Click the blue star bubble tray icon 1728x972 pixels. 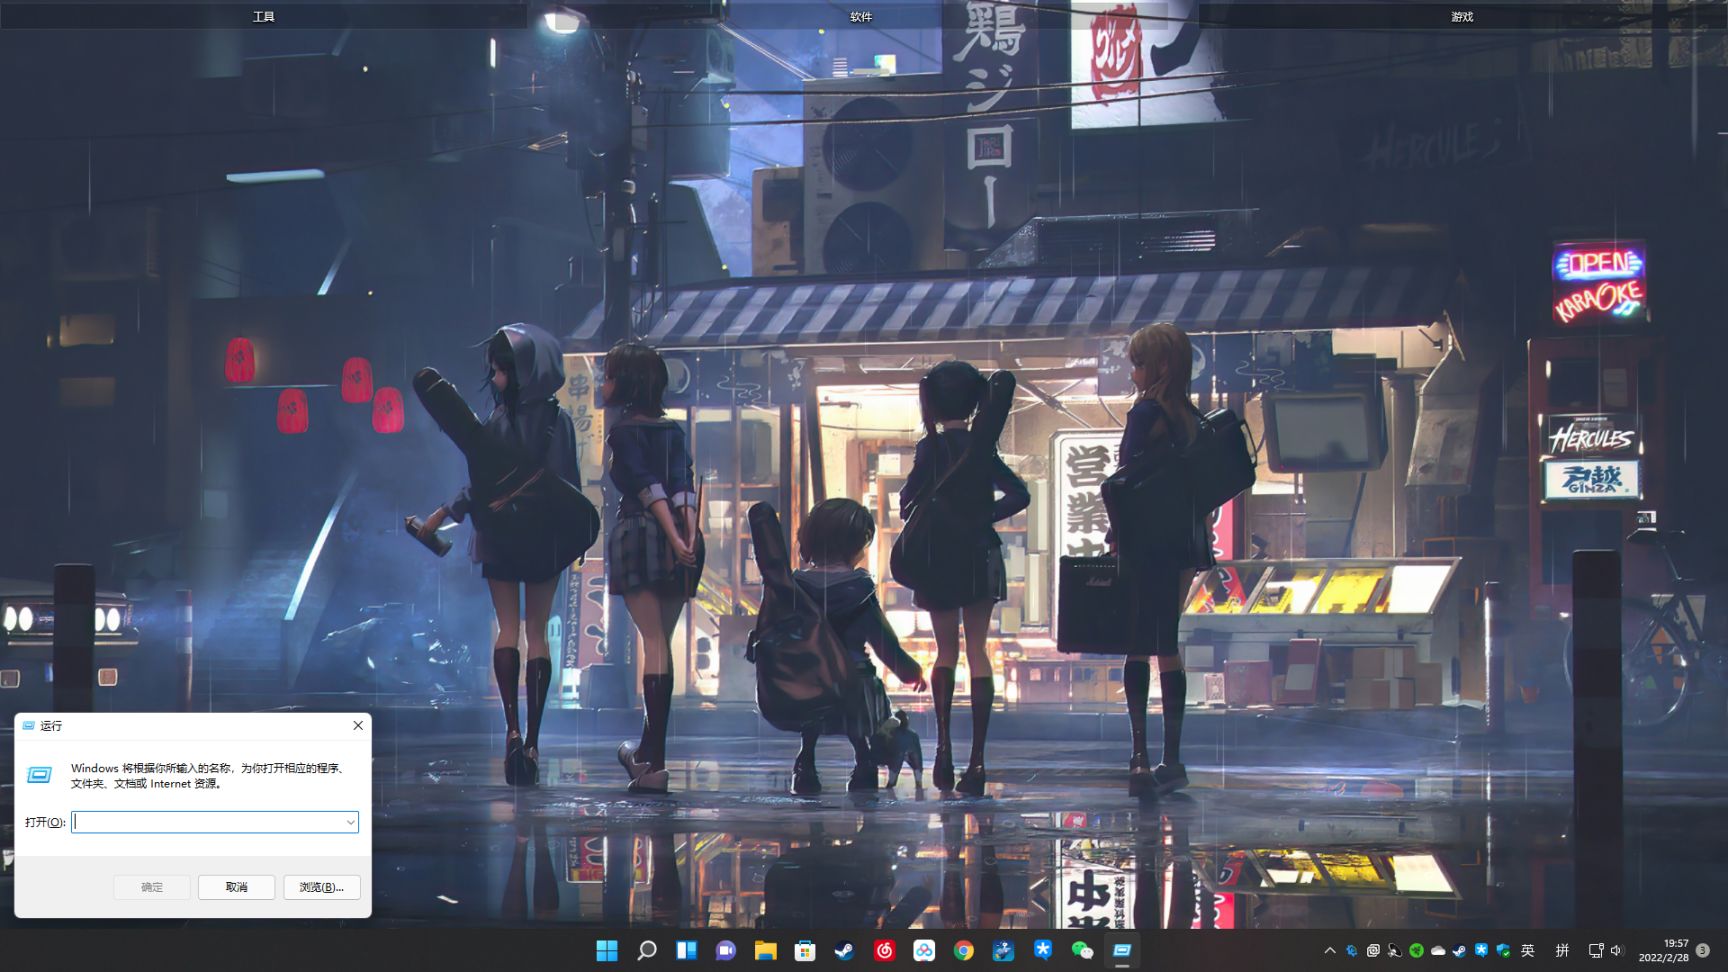[x=1481, y=950]
